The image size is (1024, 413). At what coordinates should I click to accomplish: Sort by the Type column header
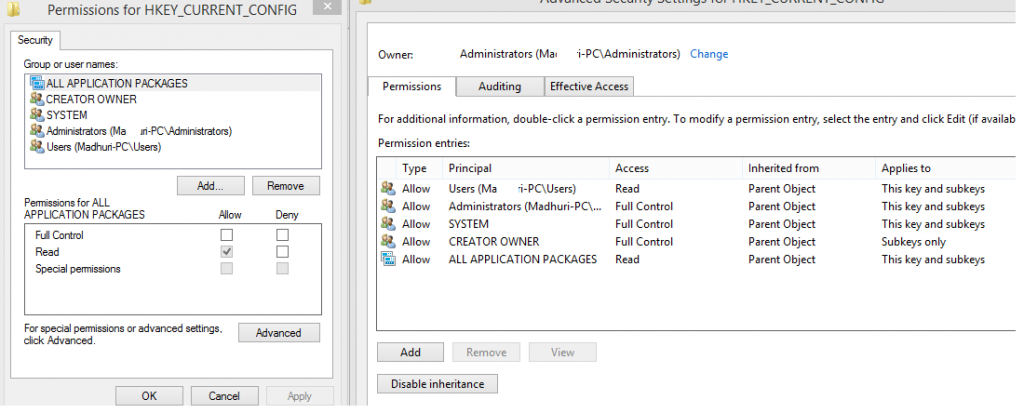pyautogui.click(x=419, y=168)
